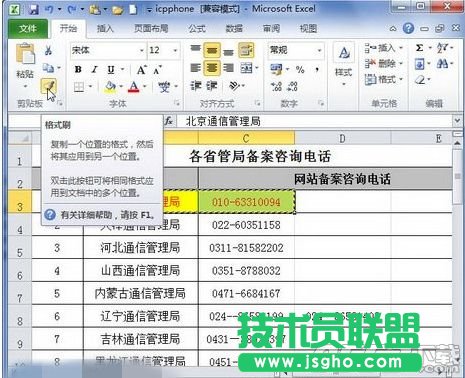
Task: Toggle align text left
Action: pos(195,68)
